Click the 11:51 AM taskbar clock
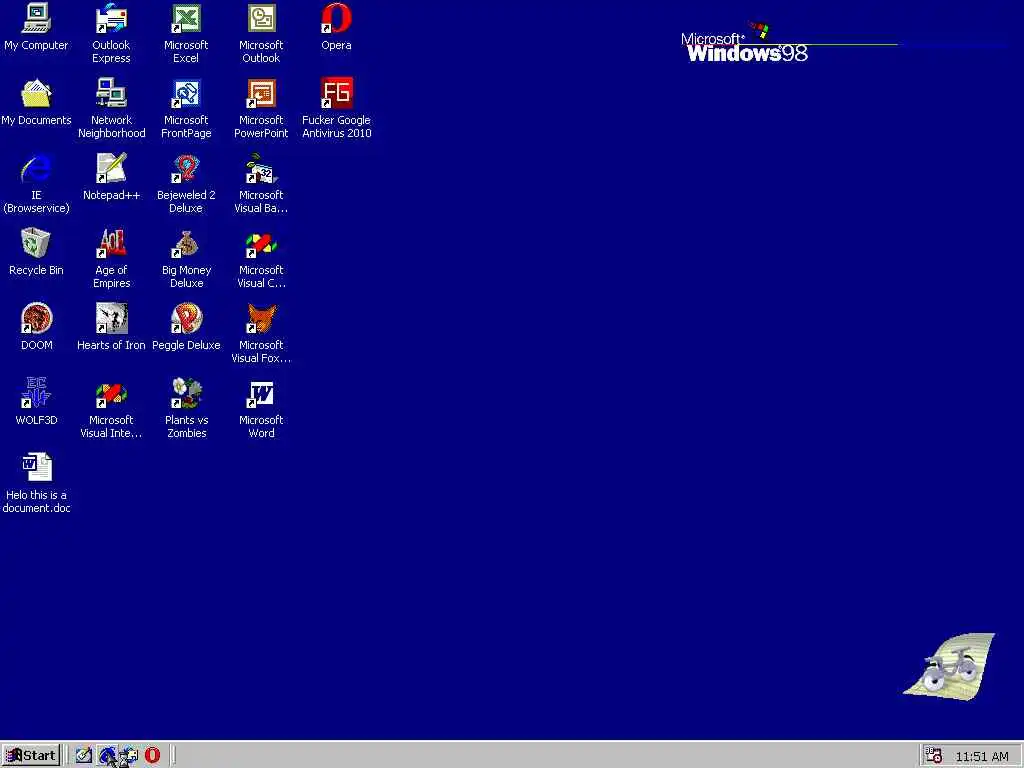Viewport: 1024px width, 768px height. point(982,757)
